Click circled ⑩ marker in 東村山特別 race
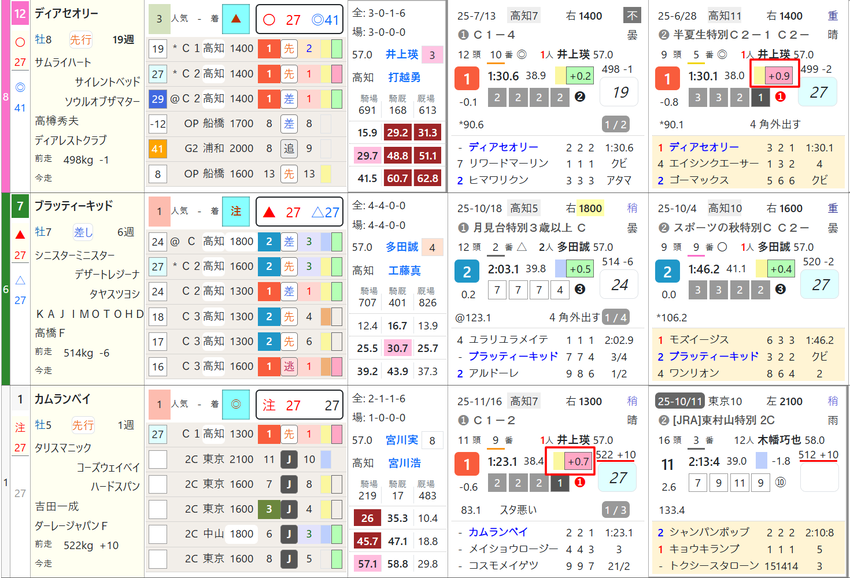The height and width of the screenshot is (578, 850). (780, 482)
